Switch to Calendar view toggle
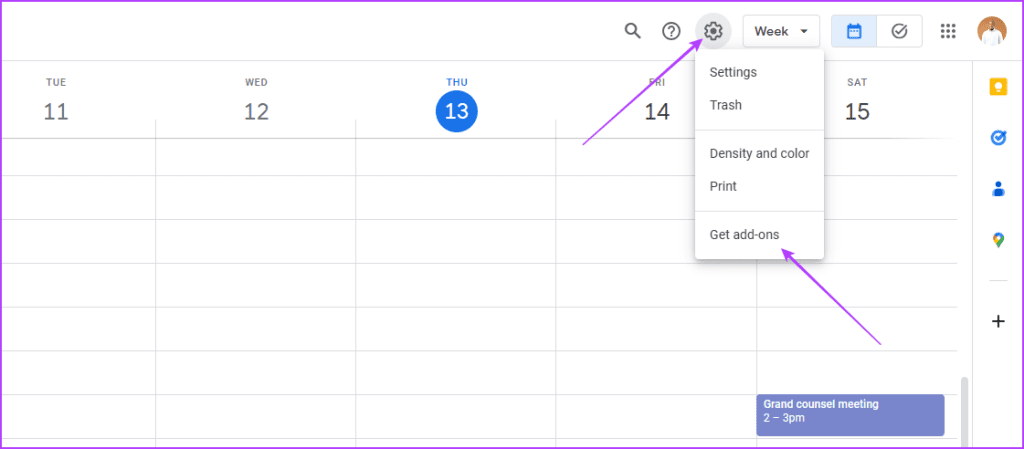1024x449 pixels. [x=854, y=31]
